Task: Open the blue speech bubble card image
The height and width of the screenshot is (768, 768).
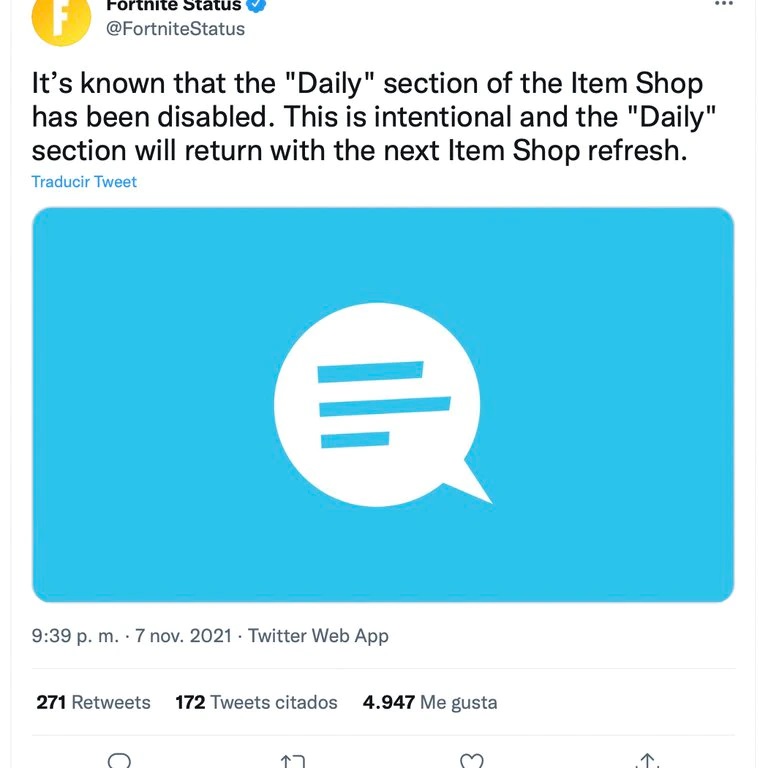Action: point(383,405)
